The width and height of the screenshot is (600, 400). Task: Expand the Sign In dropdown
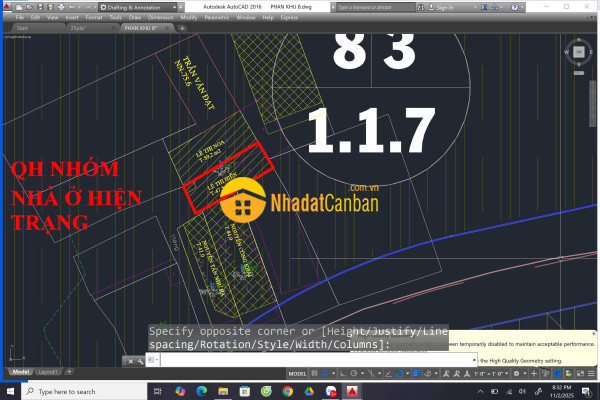pyautogui.click(x=474, y=7)
